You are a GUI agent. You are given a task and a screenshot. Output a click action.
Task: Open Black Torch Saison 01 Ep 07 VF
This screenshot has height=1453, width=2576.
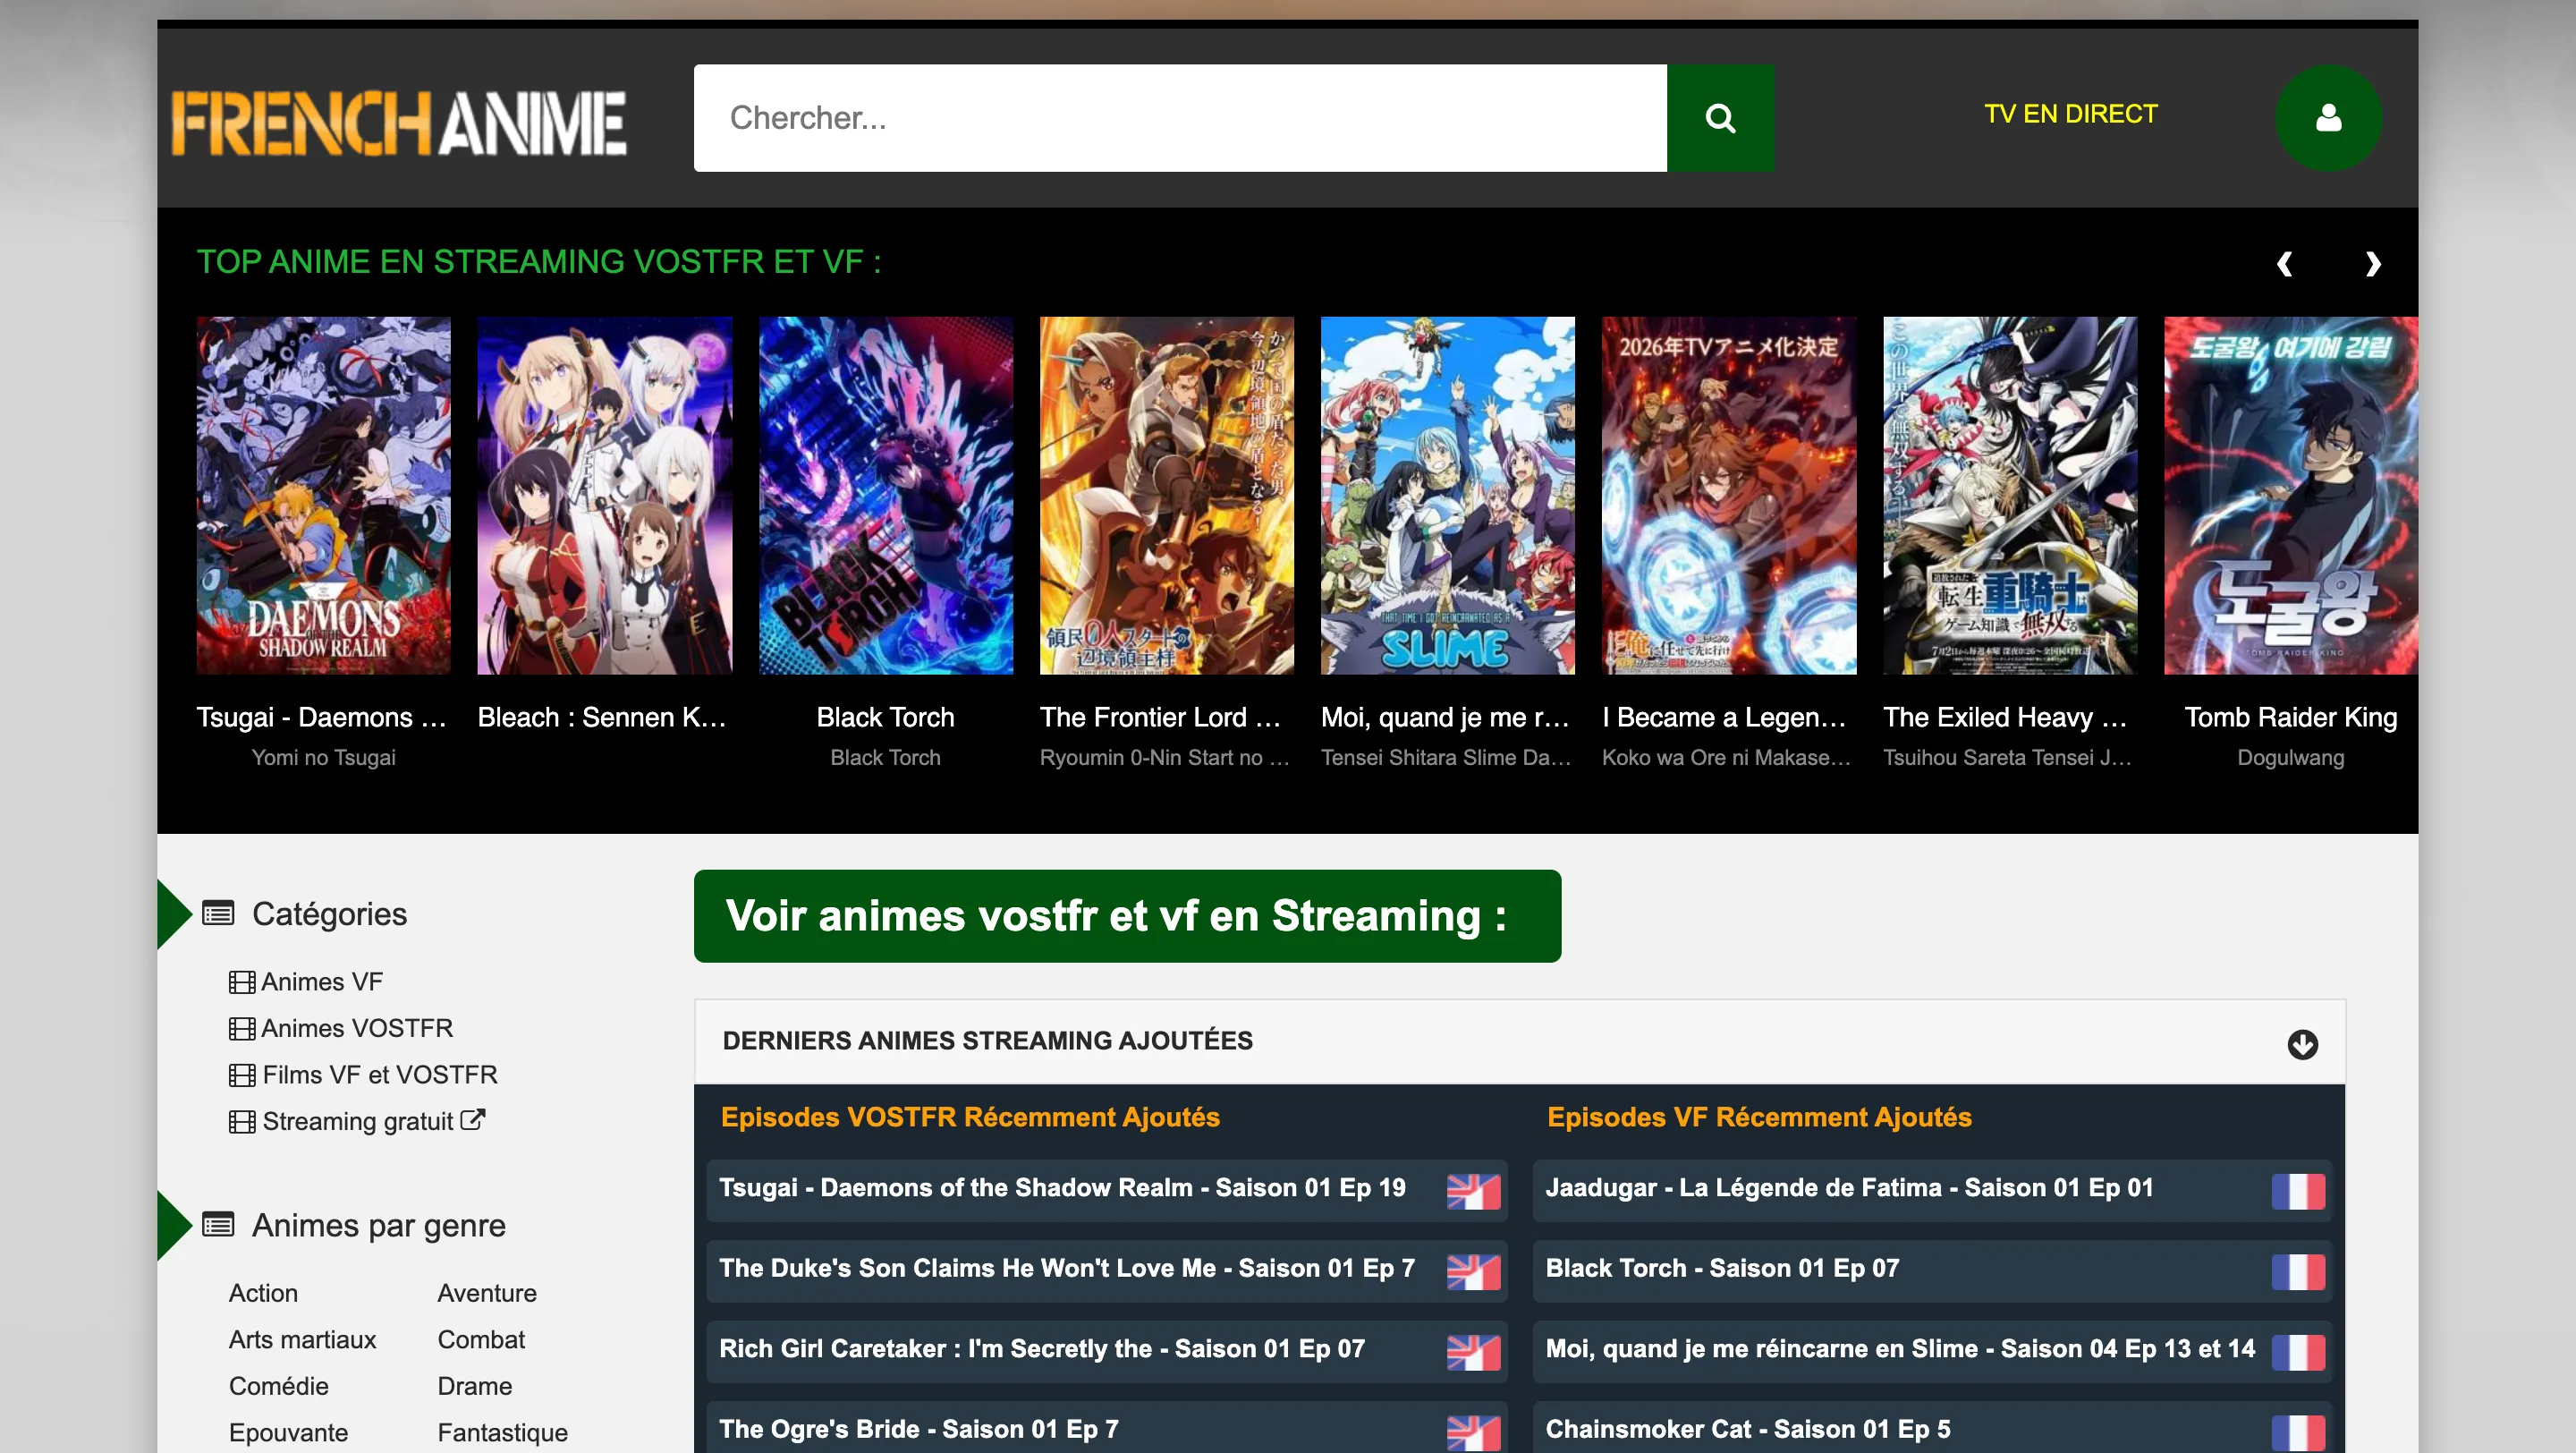(1932, 1271)
